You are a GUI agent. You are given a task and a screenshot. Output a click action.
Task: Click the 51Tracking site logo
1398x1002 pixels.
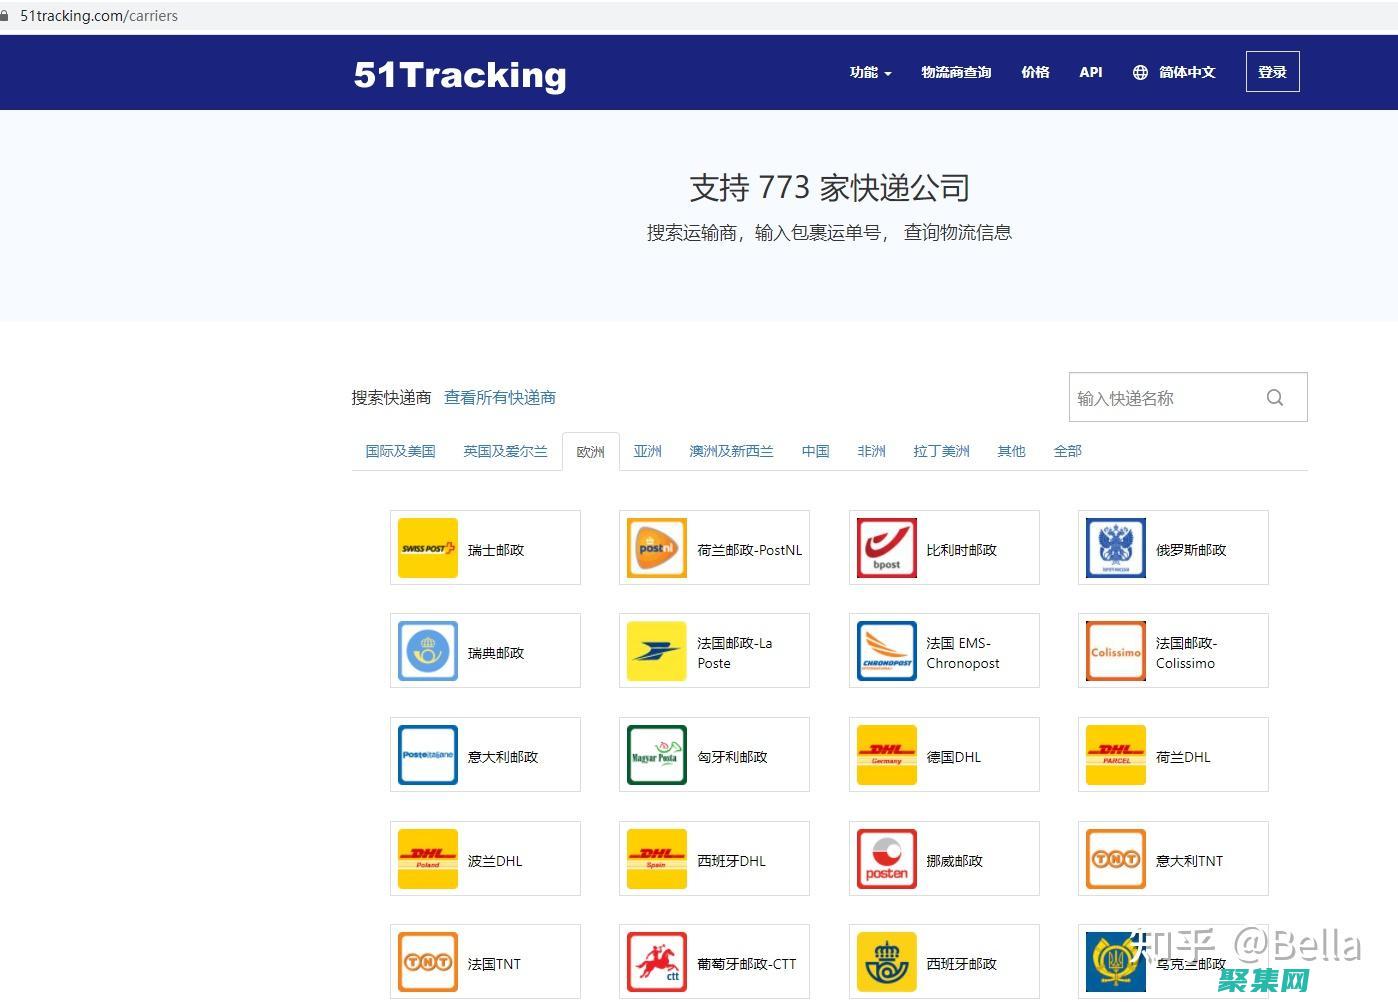pos(460,75)
